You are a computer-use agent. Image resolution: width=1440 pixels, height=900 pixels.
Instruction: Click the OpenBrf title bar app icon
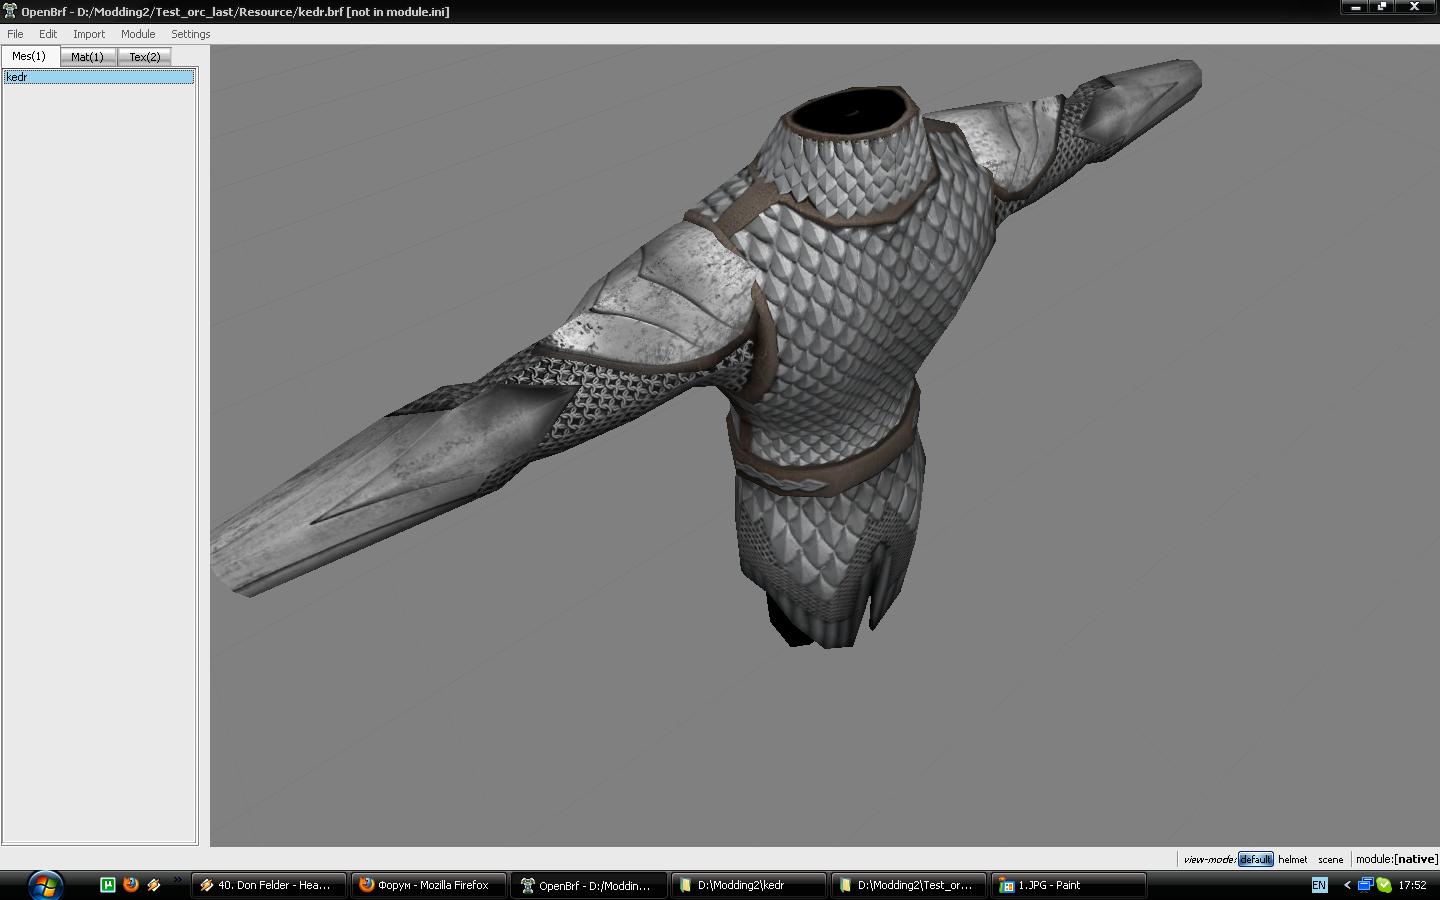click(x=10, y=11)
